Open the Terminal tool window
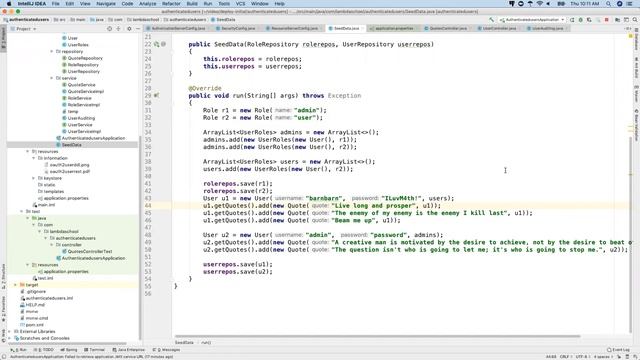The height and width of the screenshot is (360, 640). 94,350
